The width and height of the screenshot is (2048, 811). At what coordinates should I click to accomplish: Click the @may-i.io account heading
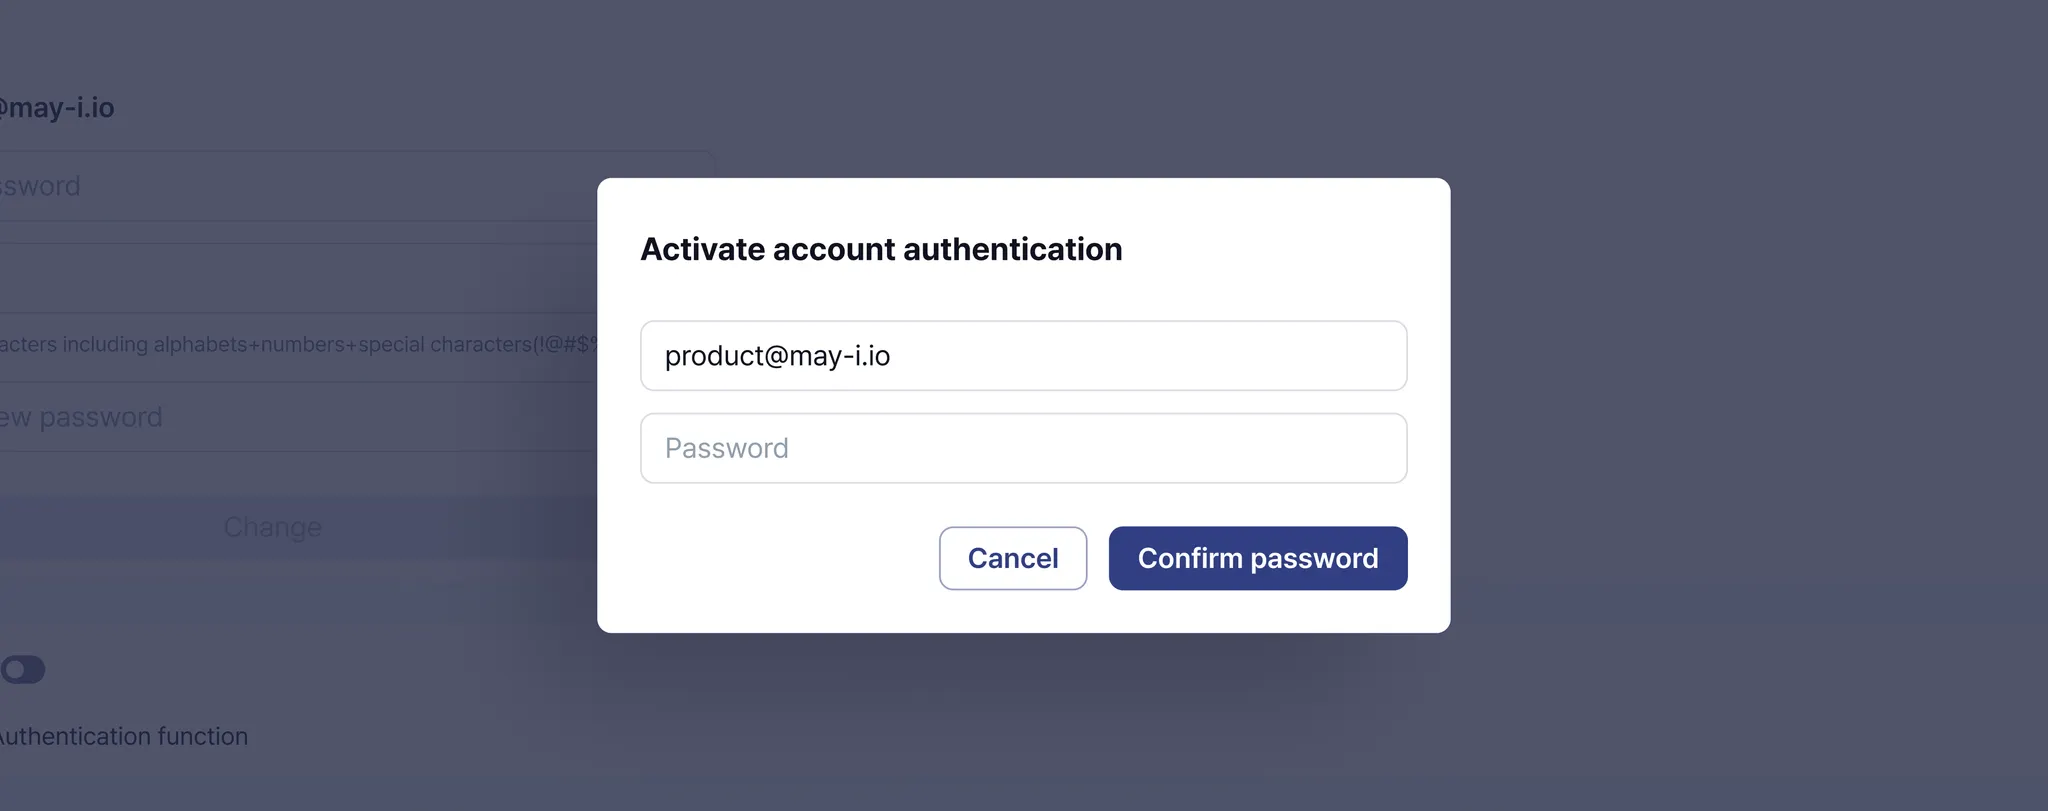pyautogui.click(x=57, y=108)
